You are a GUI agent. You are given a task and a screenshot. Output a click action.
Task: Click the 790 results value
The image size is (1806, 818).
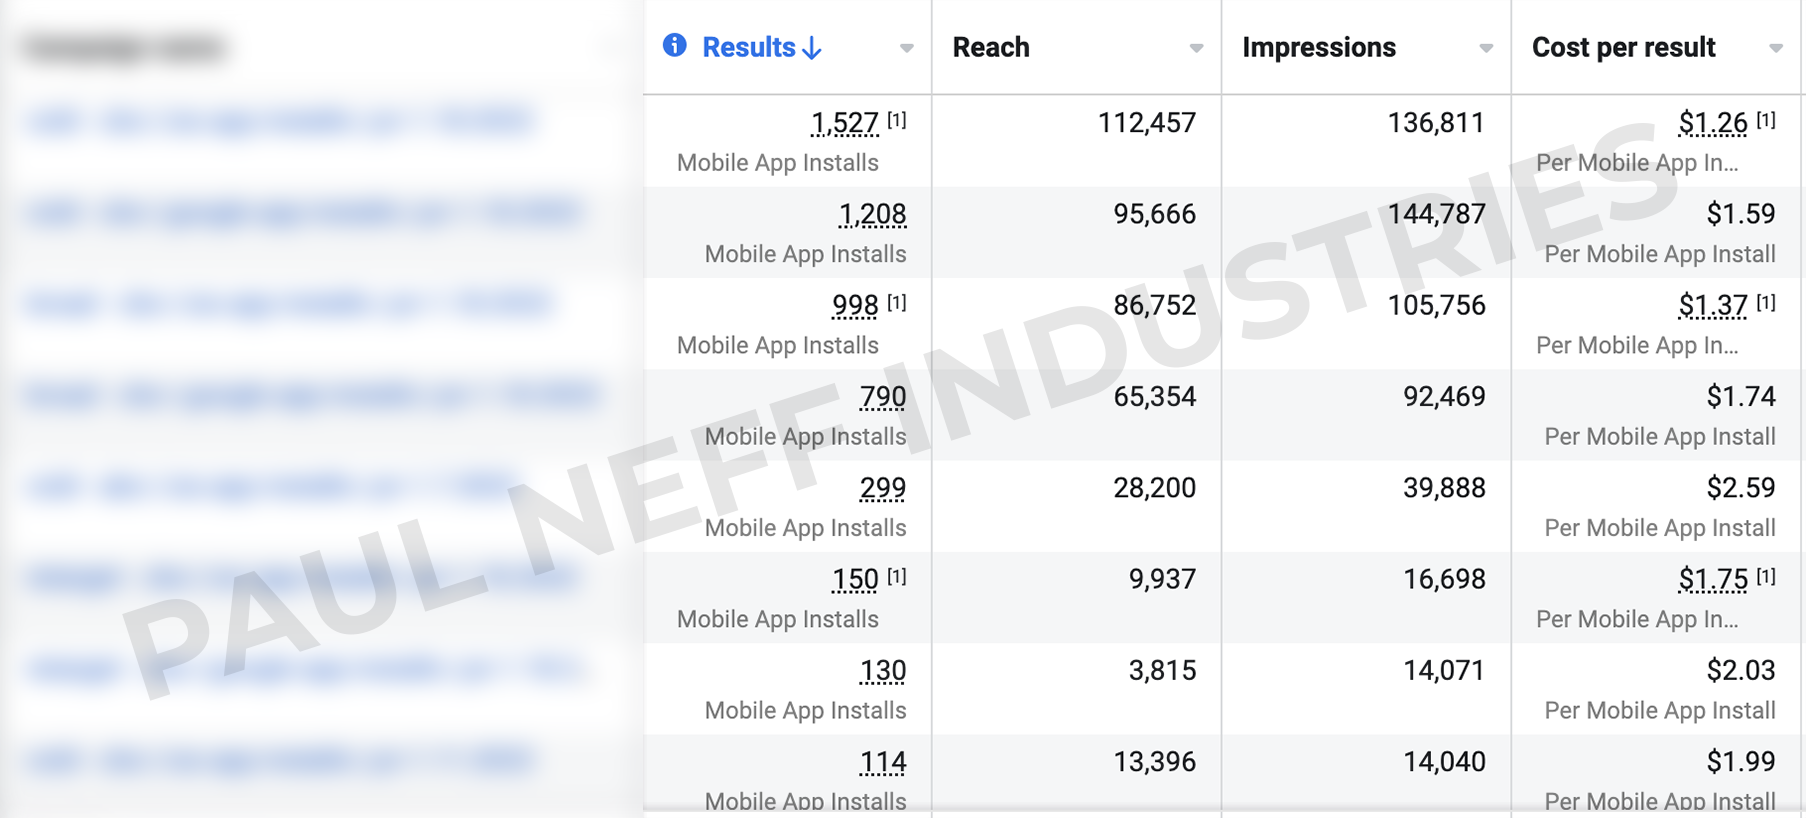pyautogui.click(x=883, y=397)
